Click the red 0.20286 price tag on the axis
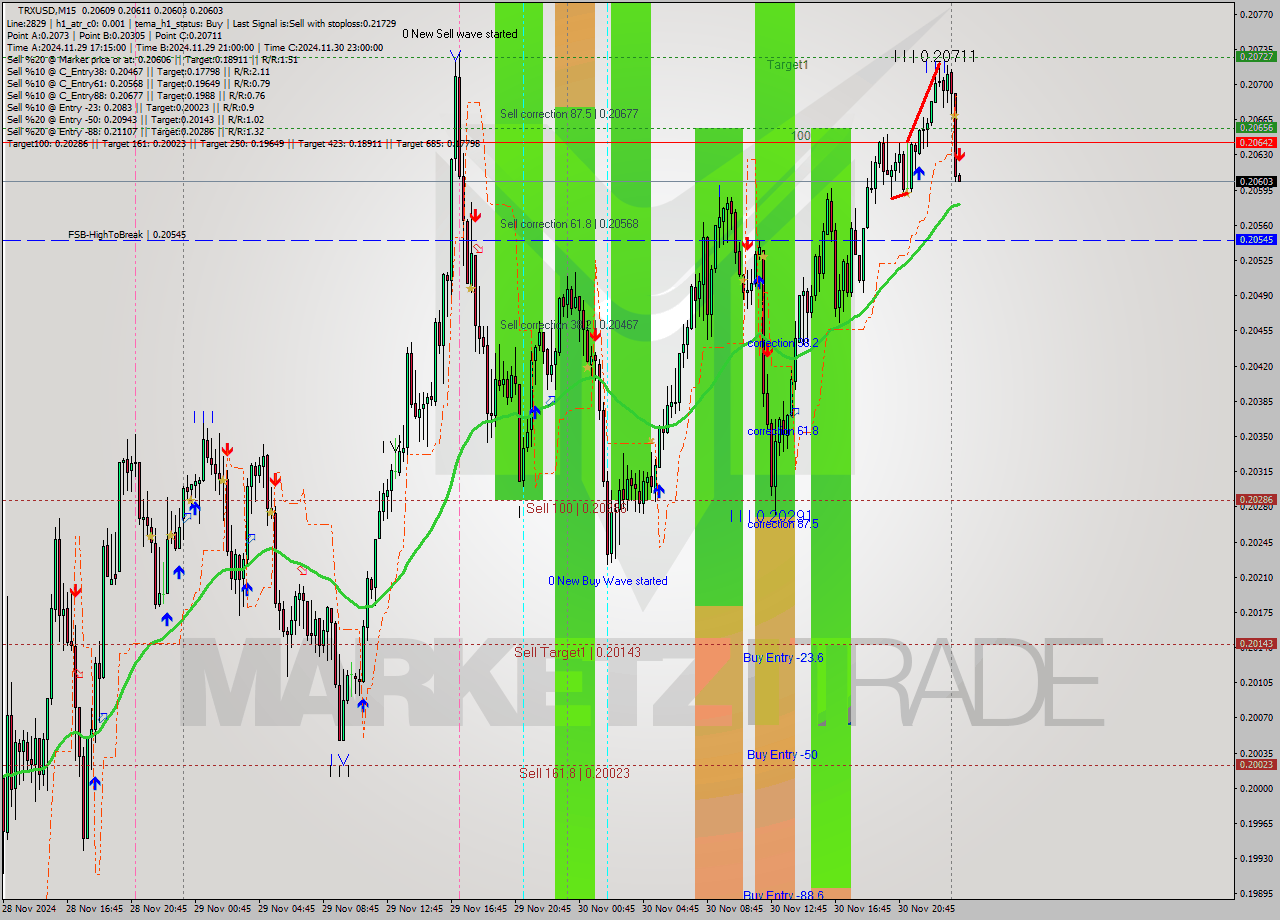 pos(1256,499)
